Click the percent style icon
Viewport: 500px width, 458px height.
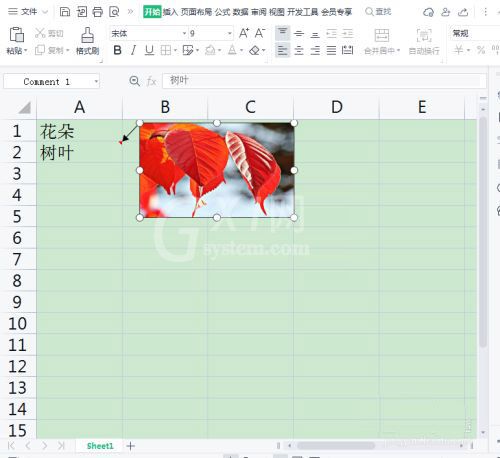[481, 50]
